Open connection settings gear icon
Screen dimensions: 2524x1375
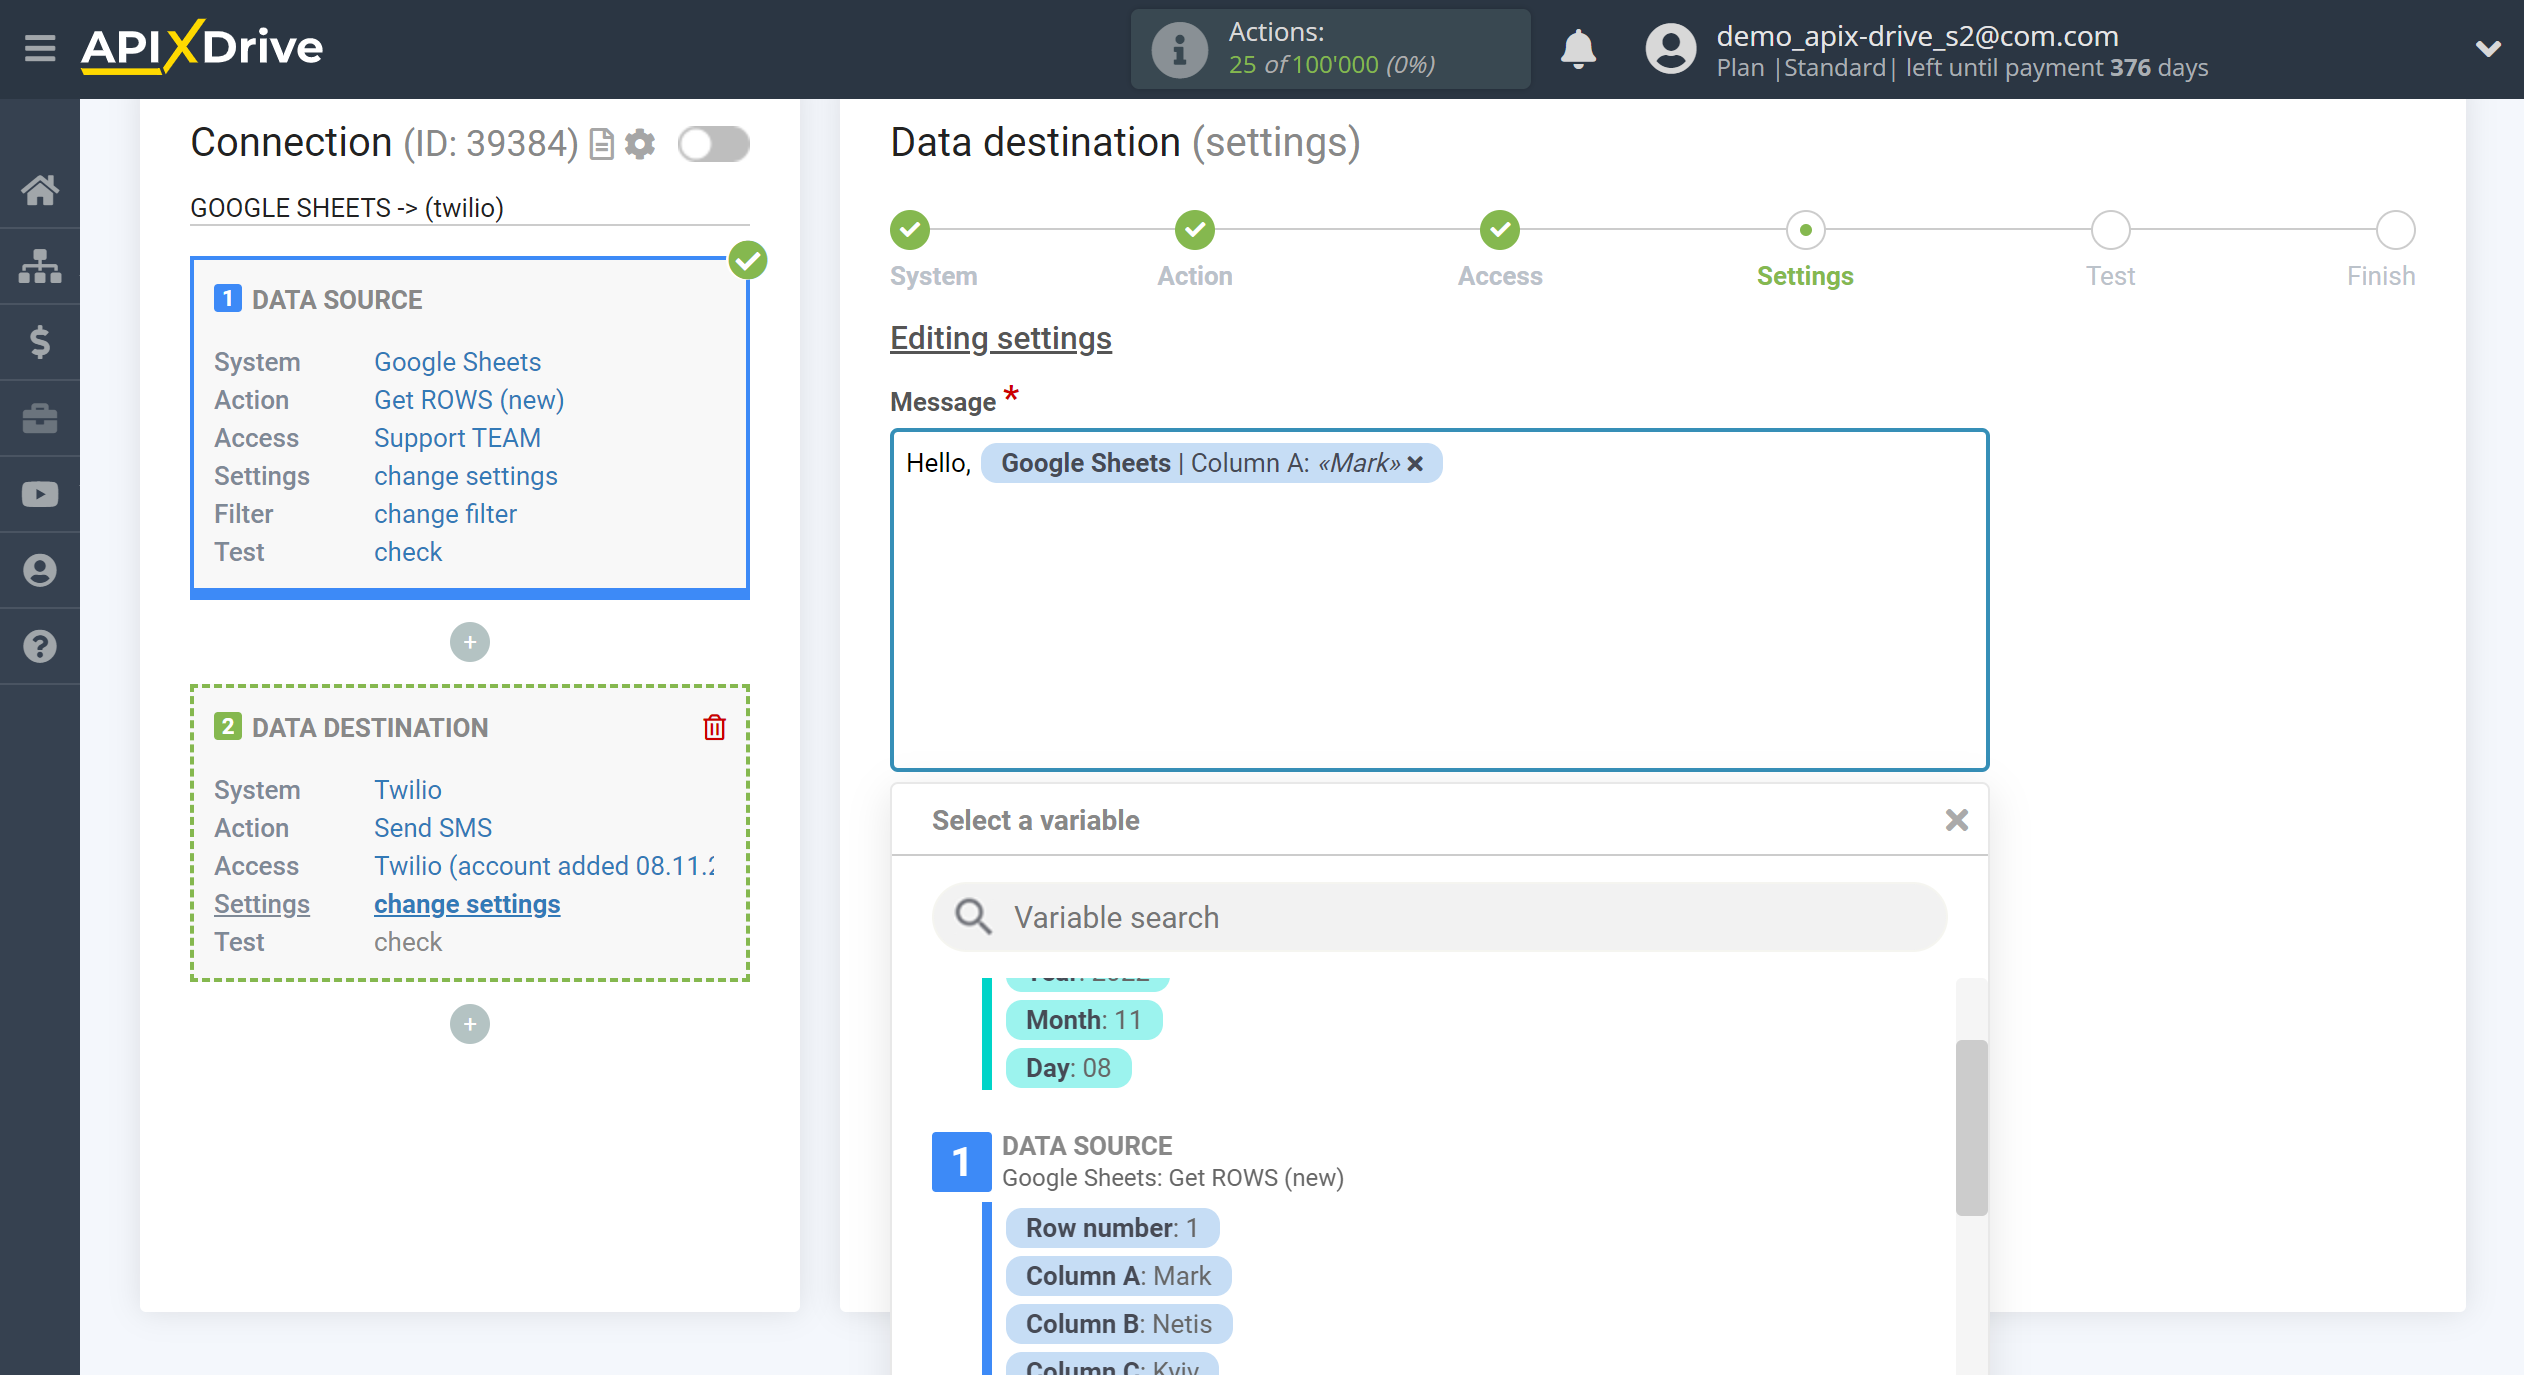tap(640, 144)
